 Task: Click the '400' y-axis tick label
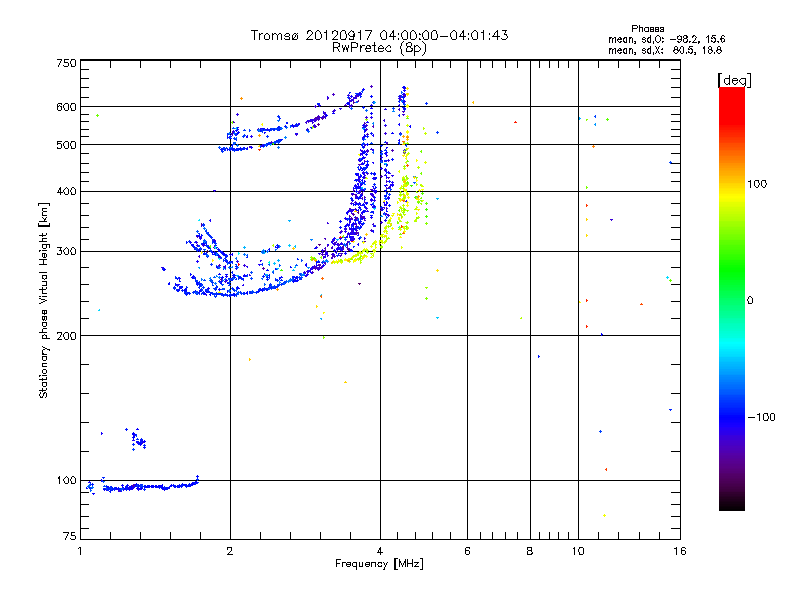66,191
